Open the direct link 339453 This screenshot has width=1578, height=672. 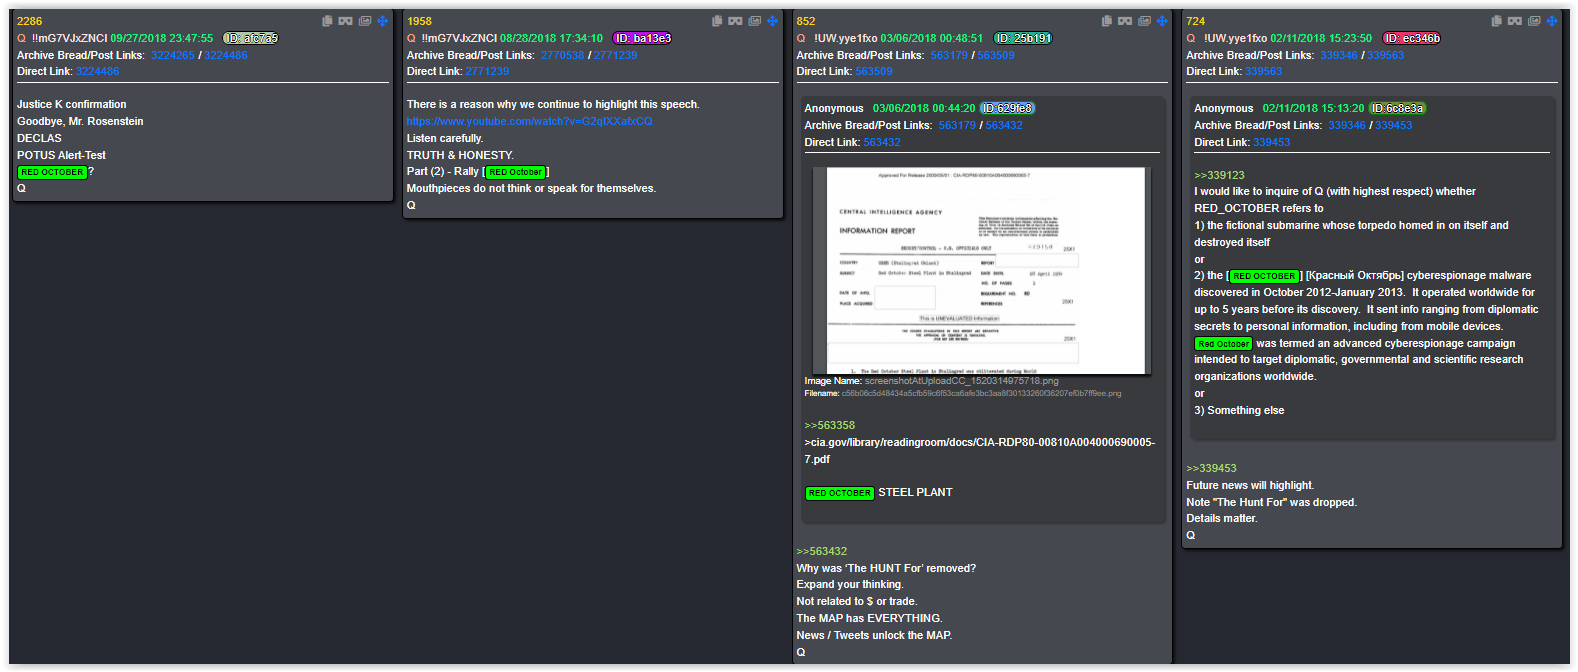1272,142
